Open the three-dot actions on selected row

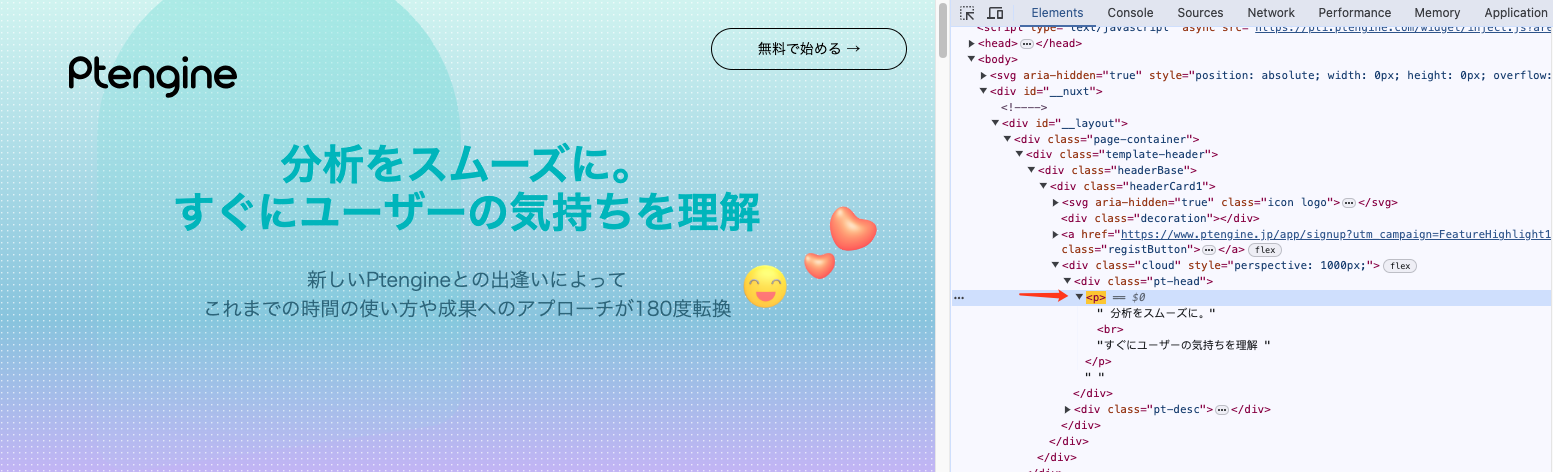tap(959, 298)
